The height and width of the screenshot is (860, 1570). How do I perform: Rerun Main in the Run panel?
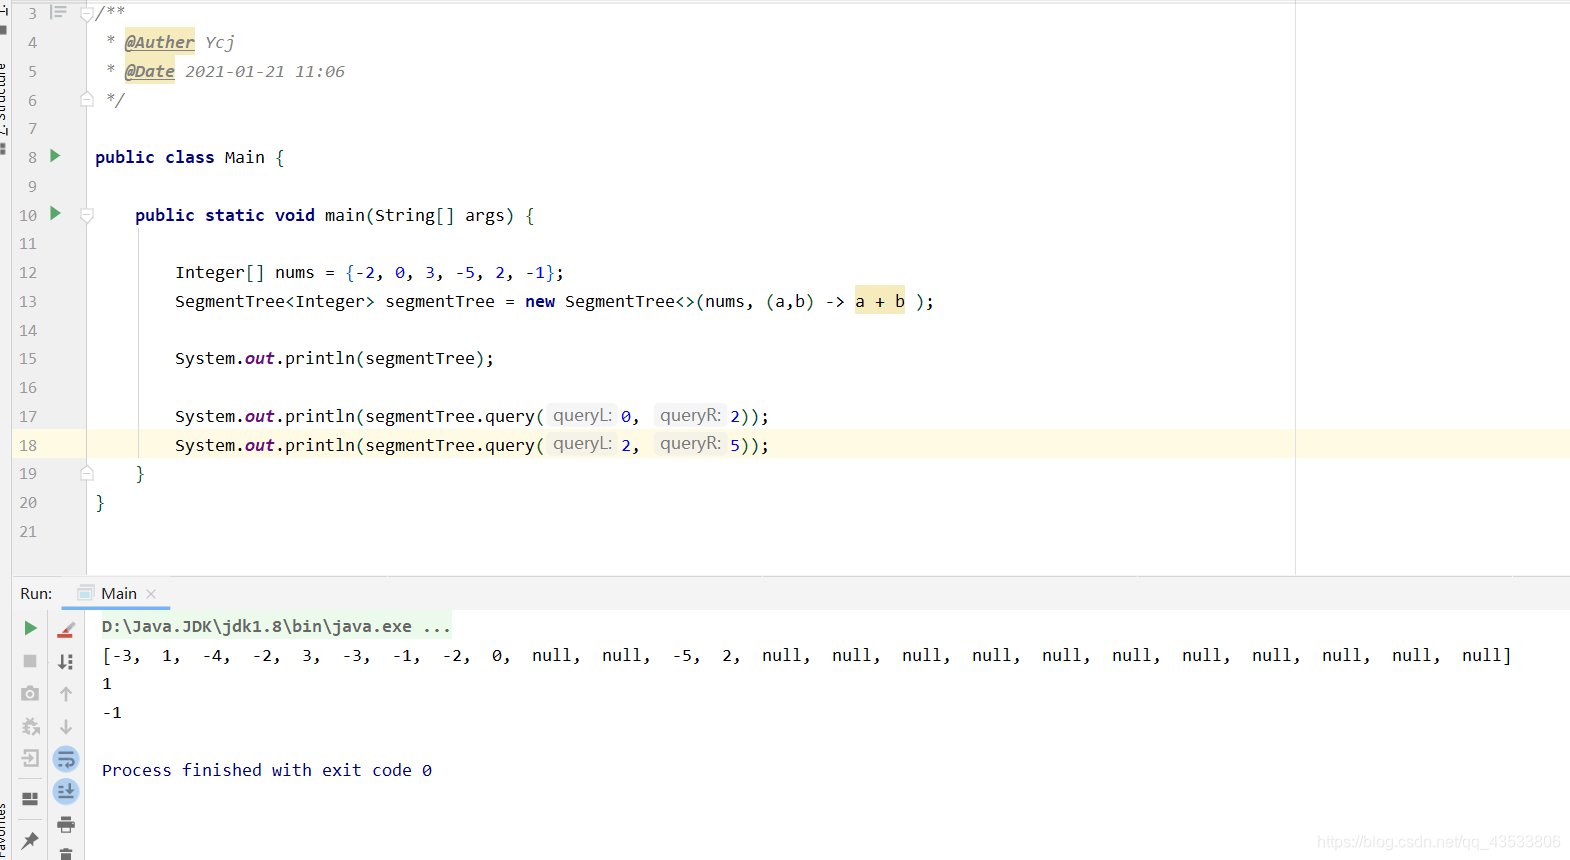(x=30, y=628)
